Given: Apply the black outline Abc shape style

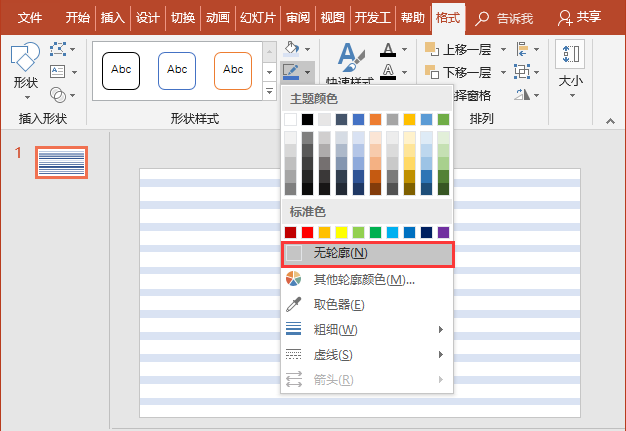Looking at the screenshot, I should click(x=121, y=71).
